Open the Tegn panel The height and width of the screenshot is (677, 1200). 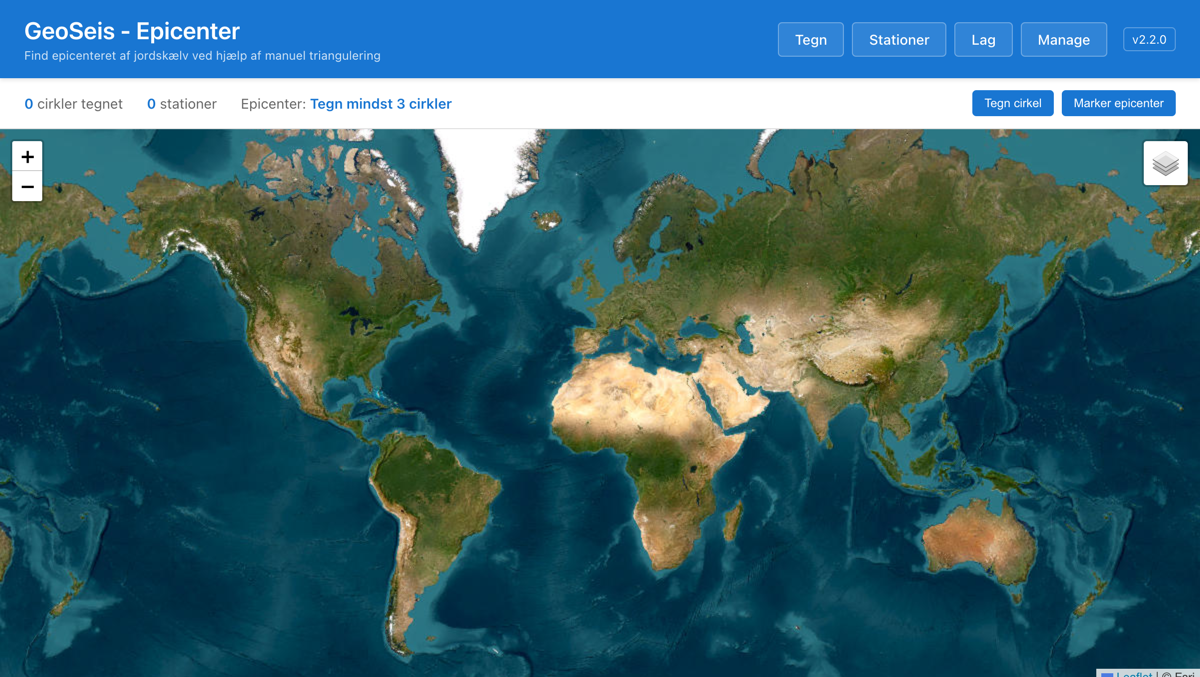pos(810,39)
